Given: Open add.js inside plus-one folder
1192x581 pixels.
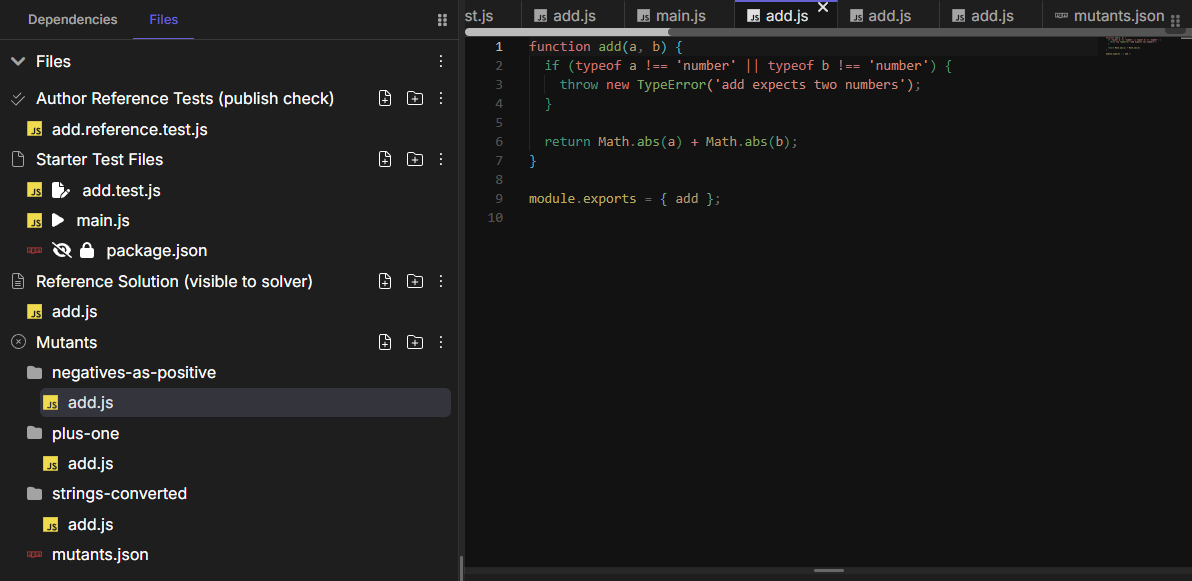Looking at the screenshot, I should point(90,464).
